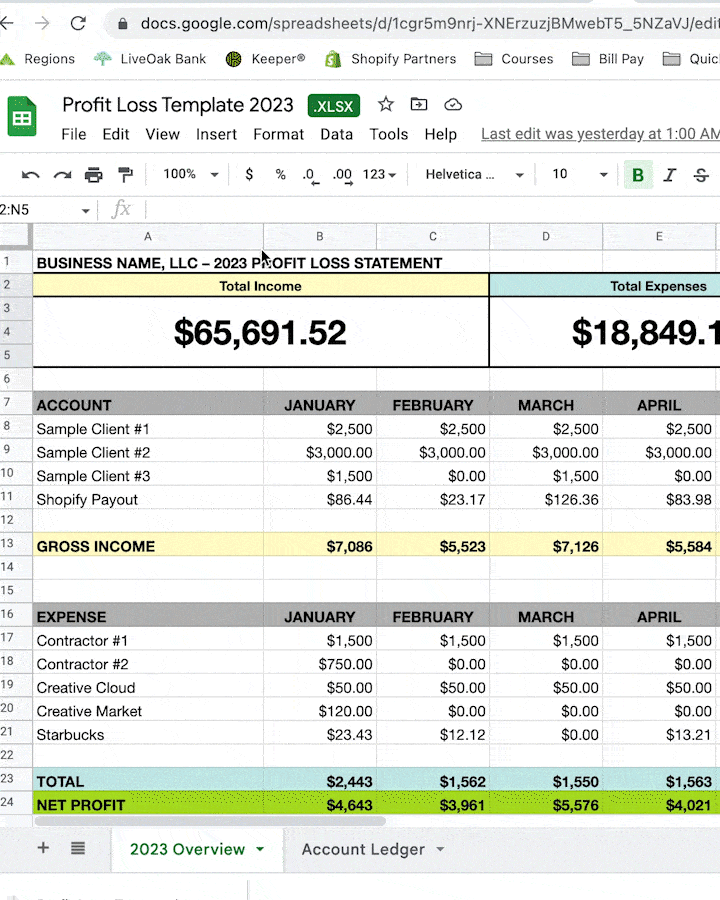This screenshot has height=900, width=720.
Task: Open the Regions bookmark
Action: [x=38, y=59]
